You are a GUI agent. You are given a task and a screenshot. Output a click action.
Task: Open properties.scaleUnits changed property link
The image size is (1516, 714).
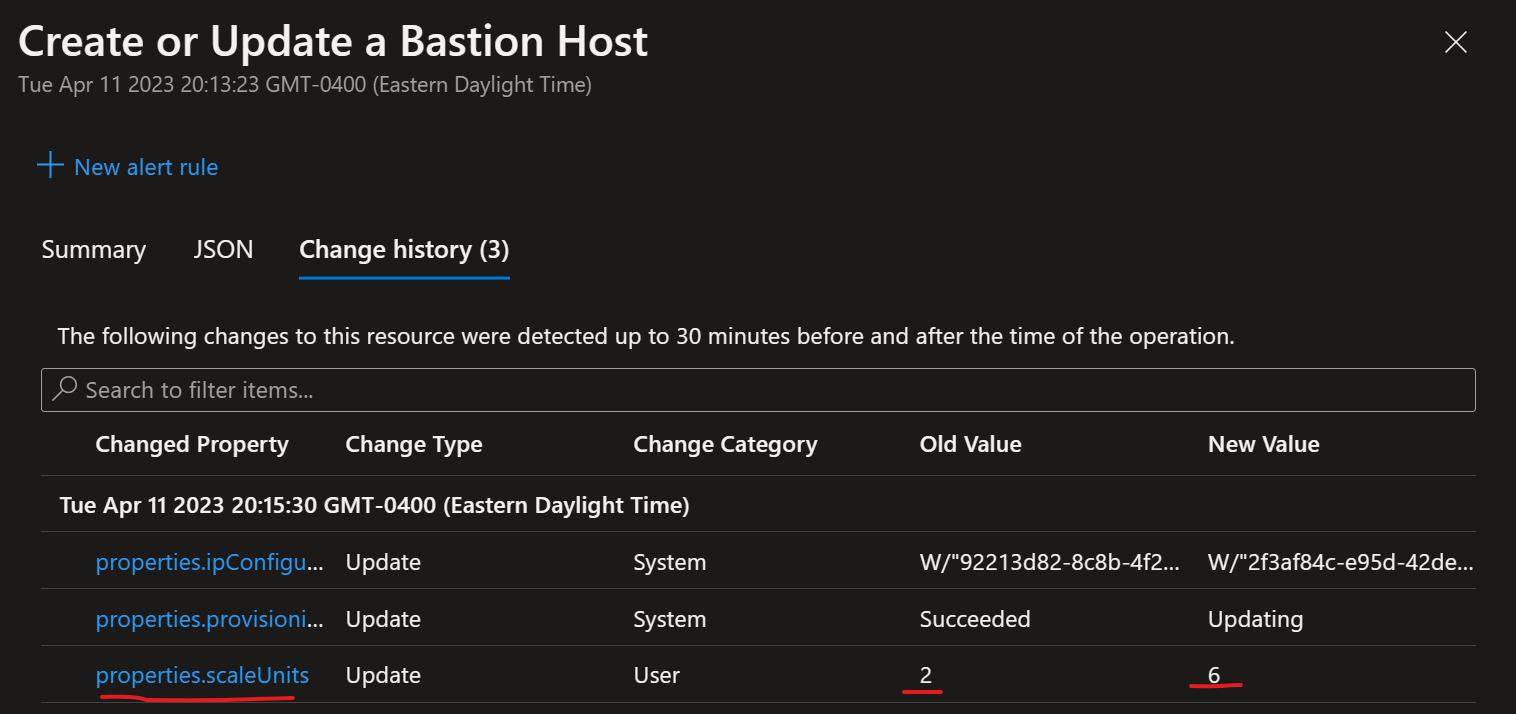tap(202, 676)
